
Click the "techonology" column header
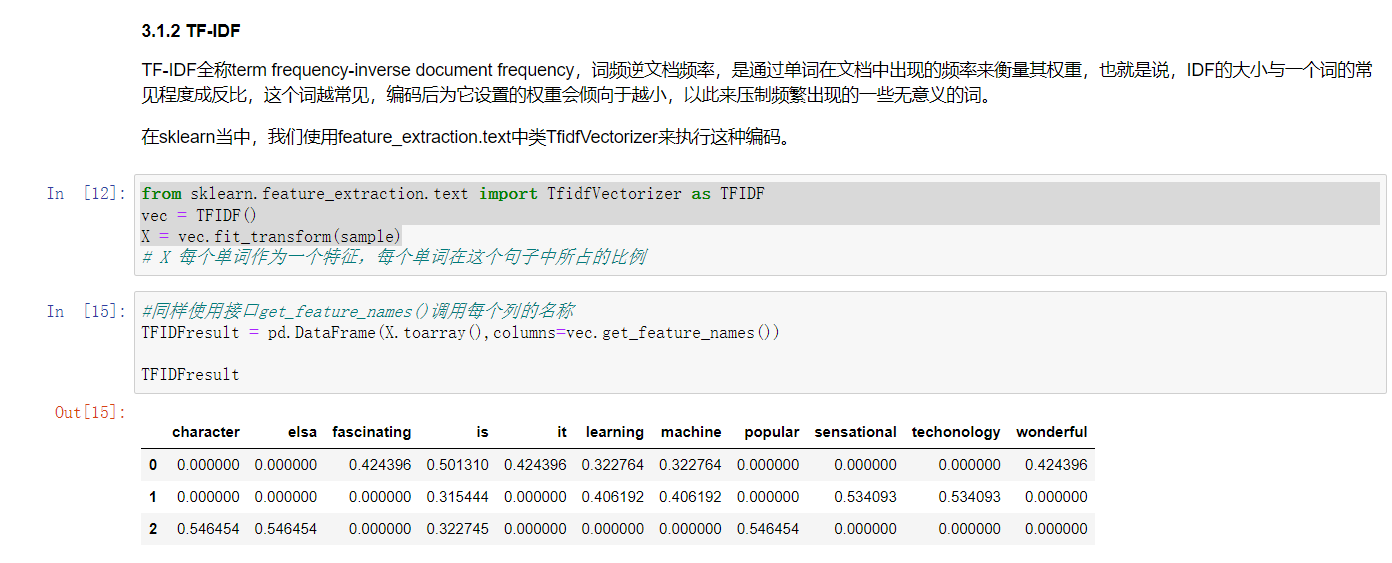pos(956,432)
